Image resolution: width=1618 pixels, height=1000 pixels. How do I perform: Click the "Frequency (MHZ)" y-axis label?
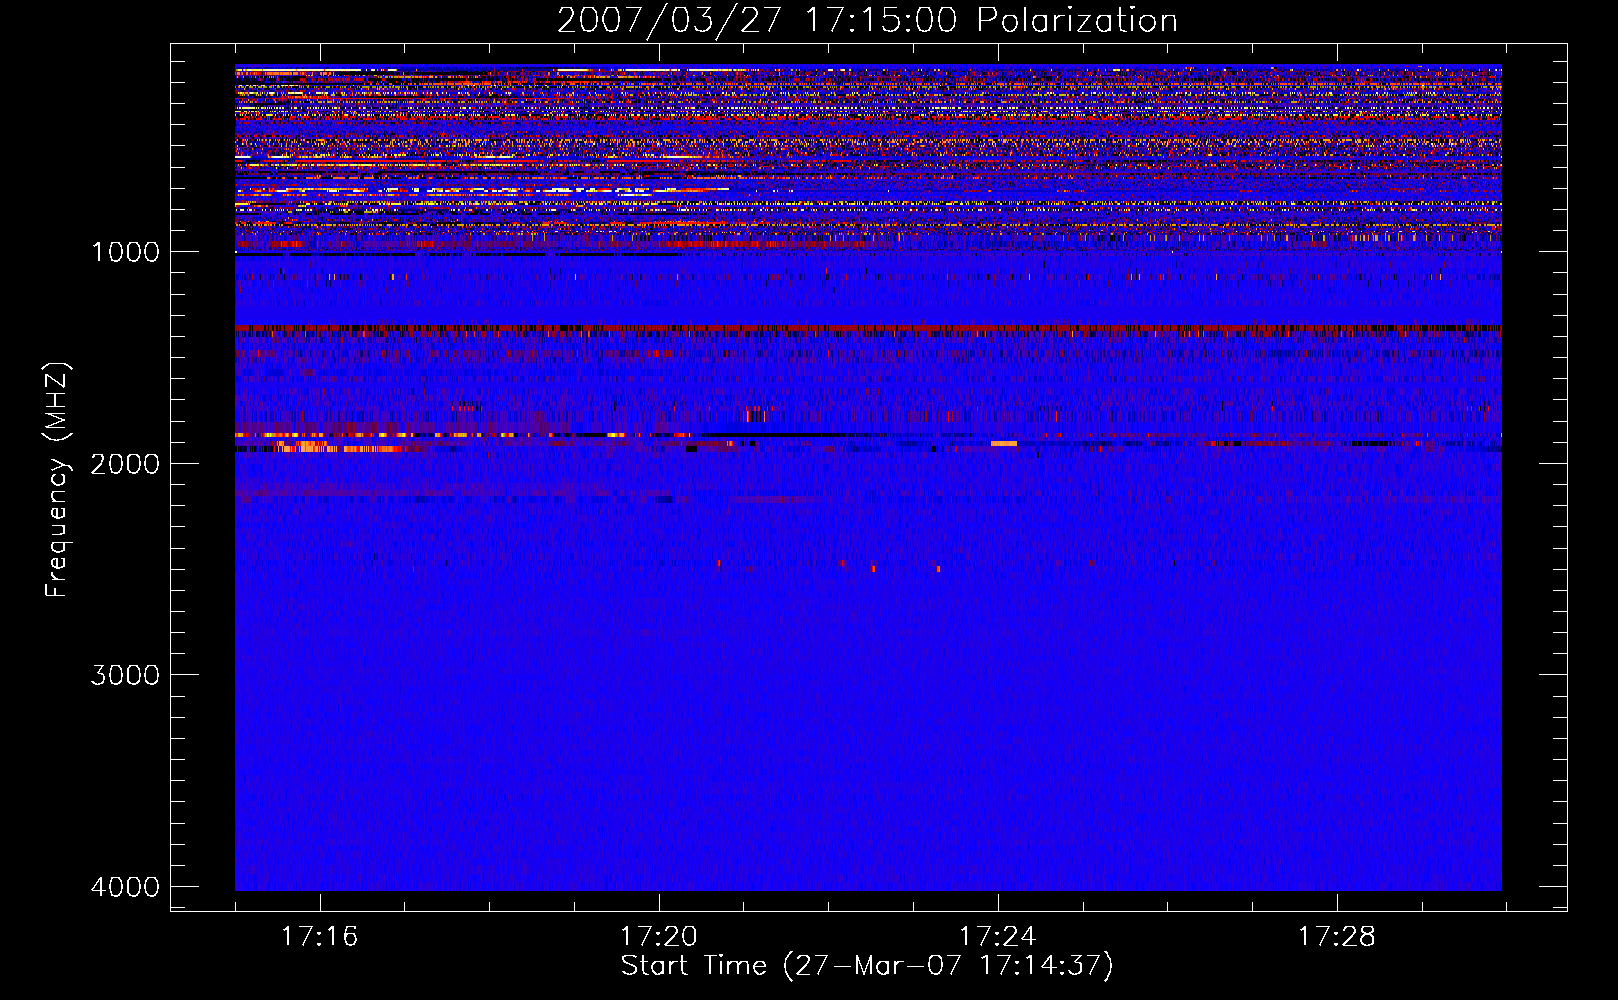pos(57,480)
